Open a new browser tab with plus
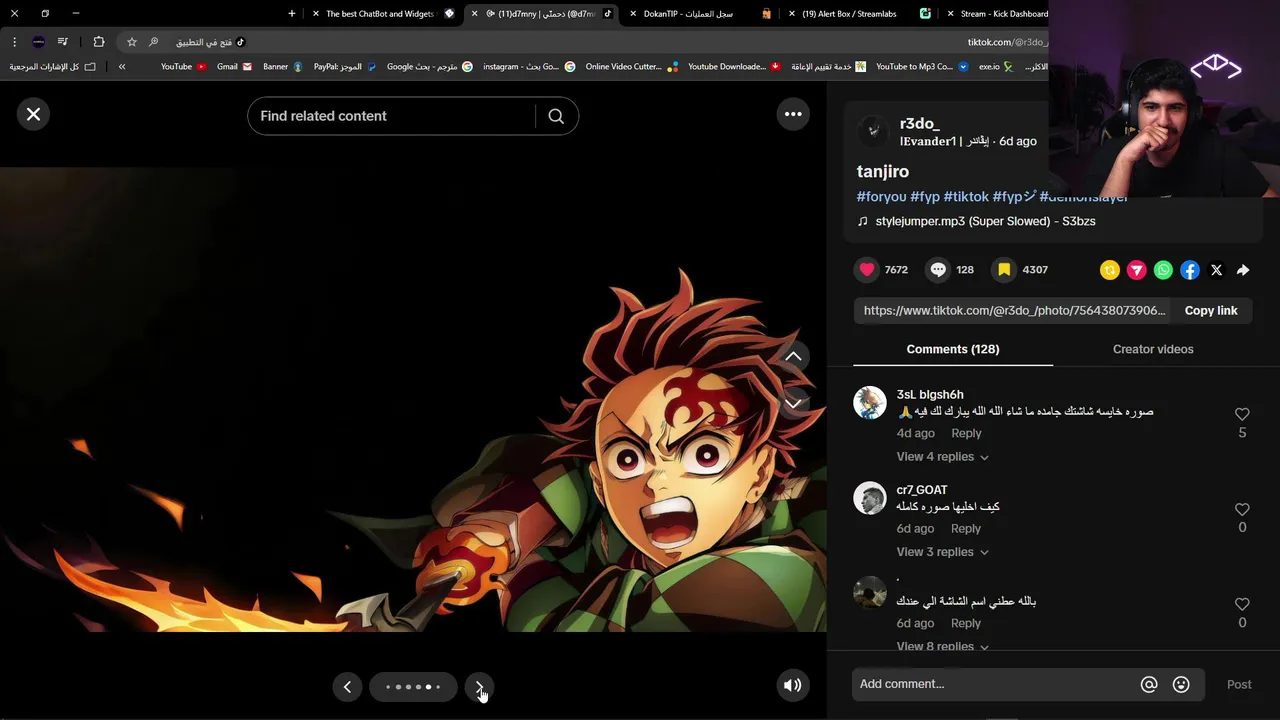Viewport: 1280px width, 720px height. coord(292,13)
